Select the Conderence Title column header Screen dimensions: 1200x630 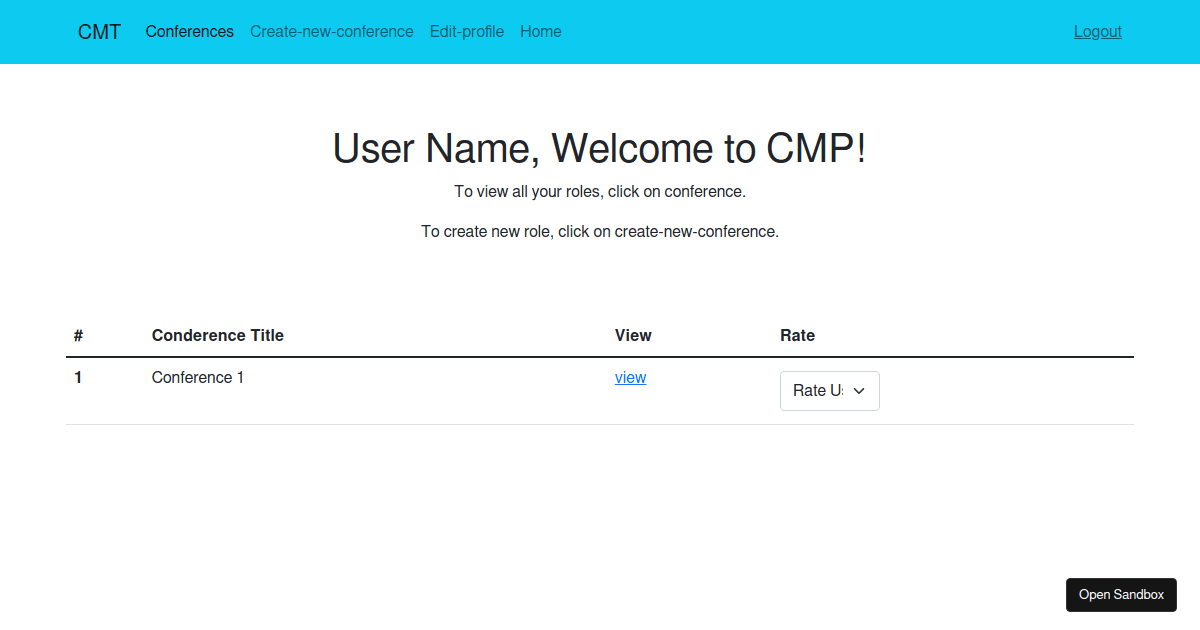tap(218, 335)
